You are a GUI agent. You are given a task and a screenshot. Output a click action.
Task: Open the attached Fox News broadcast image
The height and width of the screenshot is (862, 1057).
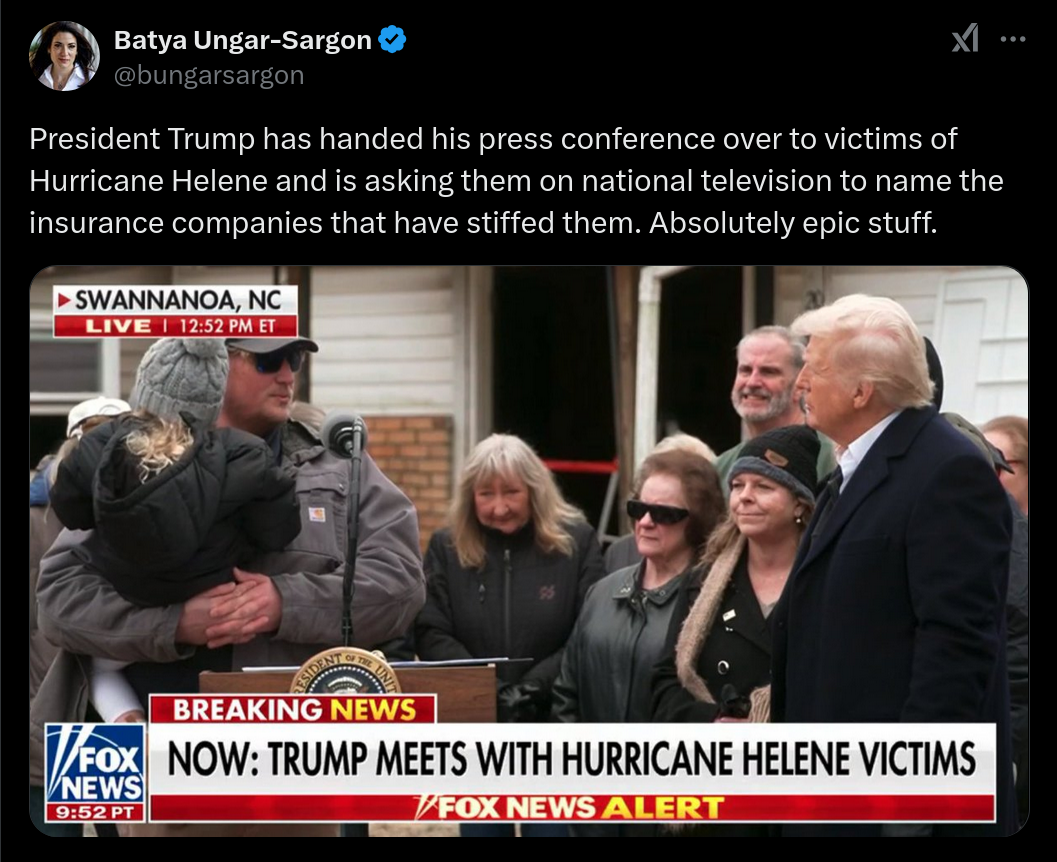pos(528,551)
